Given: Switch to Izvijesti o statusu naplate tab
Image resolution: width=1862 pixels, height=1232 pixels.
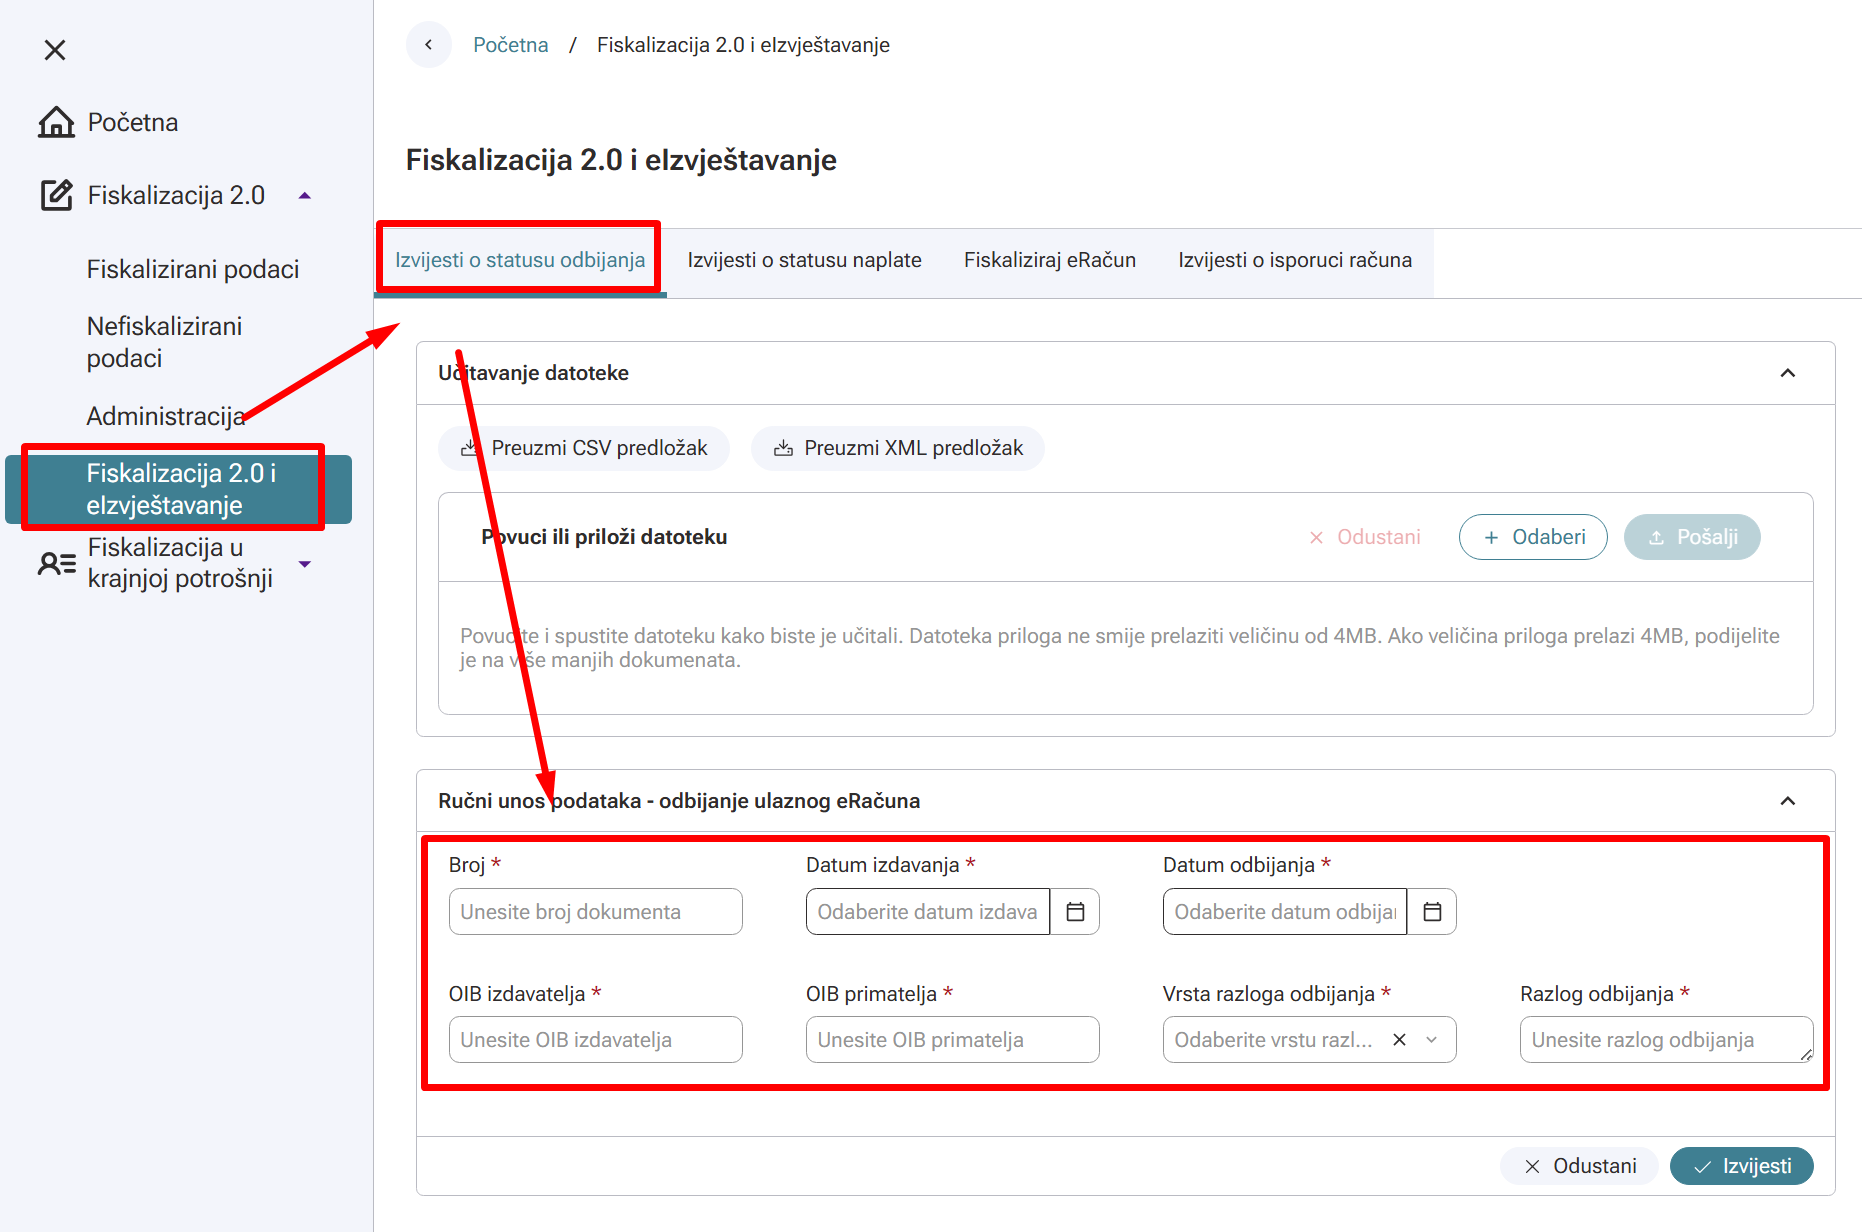Looking at the screenshot, I should (x=804, y=260).
